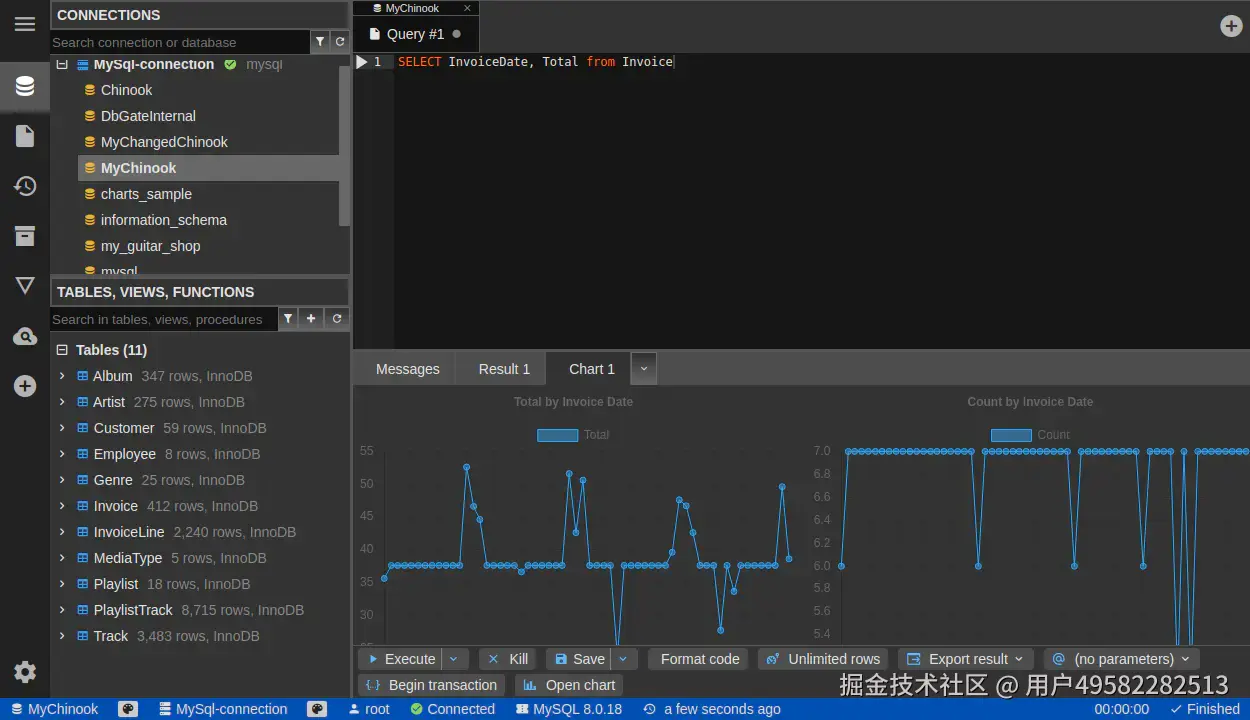Expand the Artist table

pos(62,402)
